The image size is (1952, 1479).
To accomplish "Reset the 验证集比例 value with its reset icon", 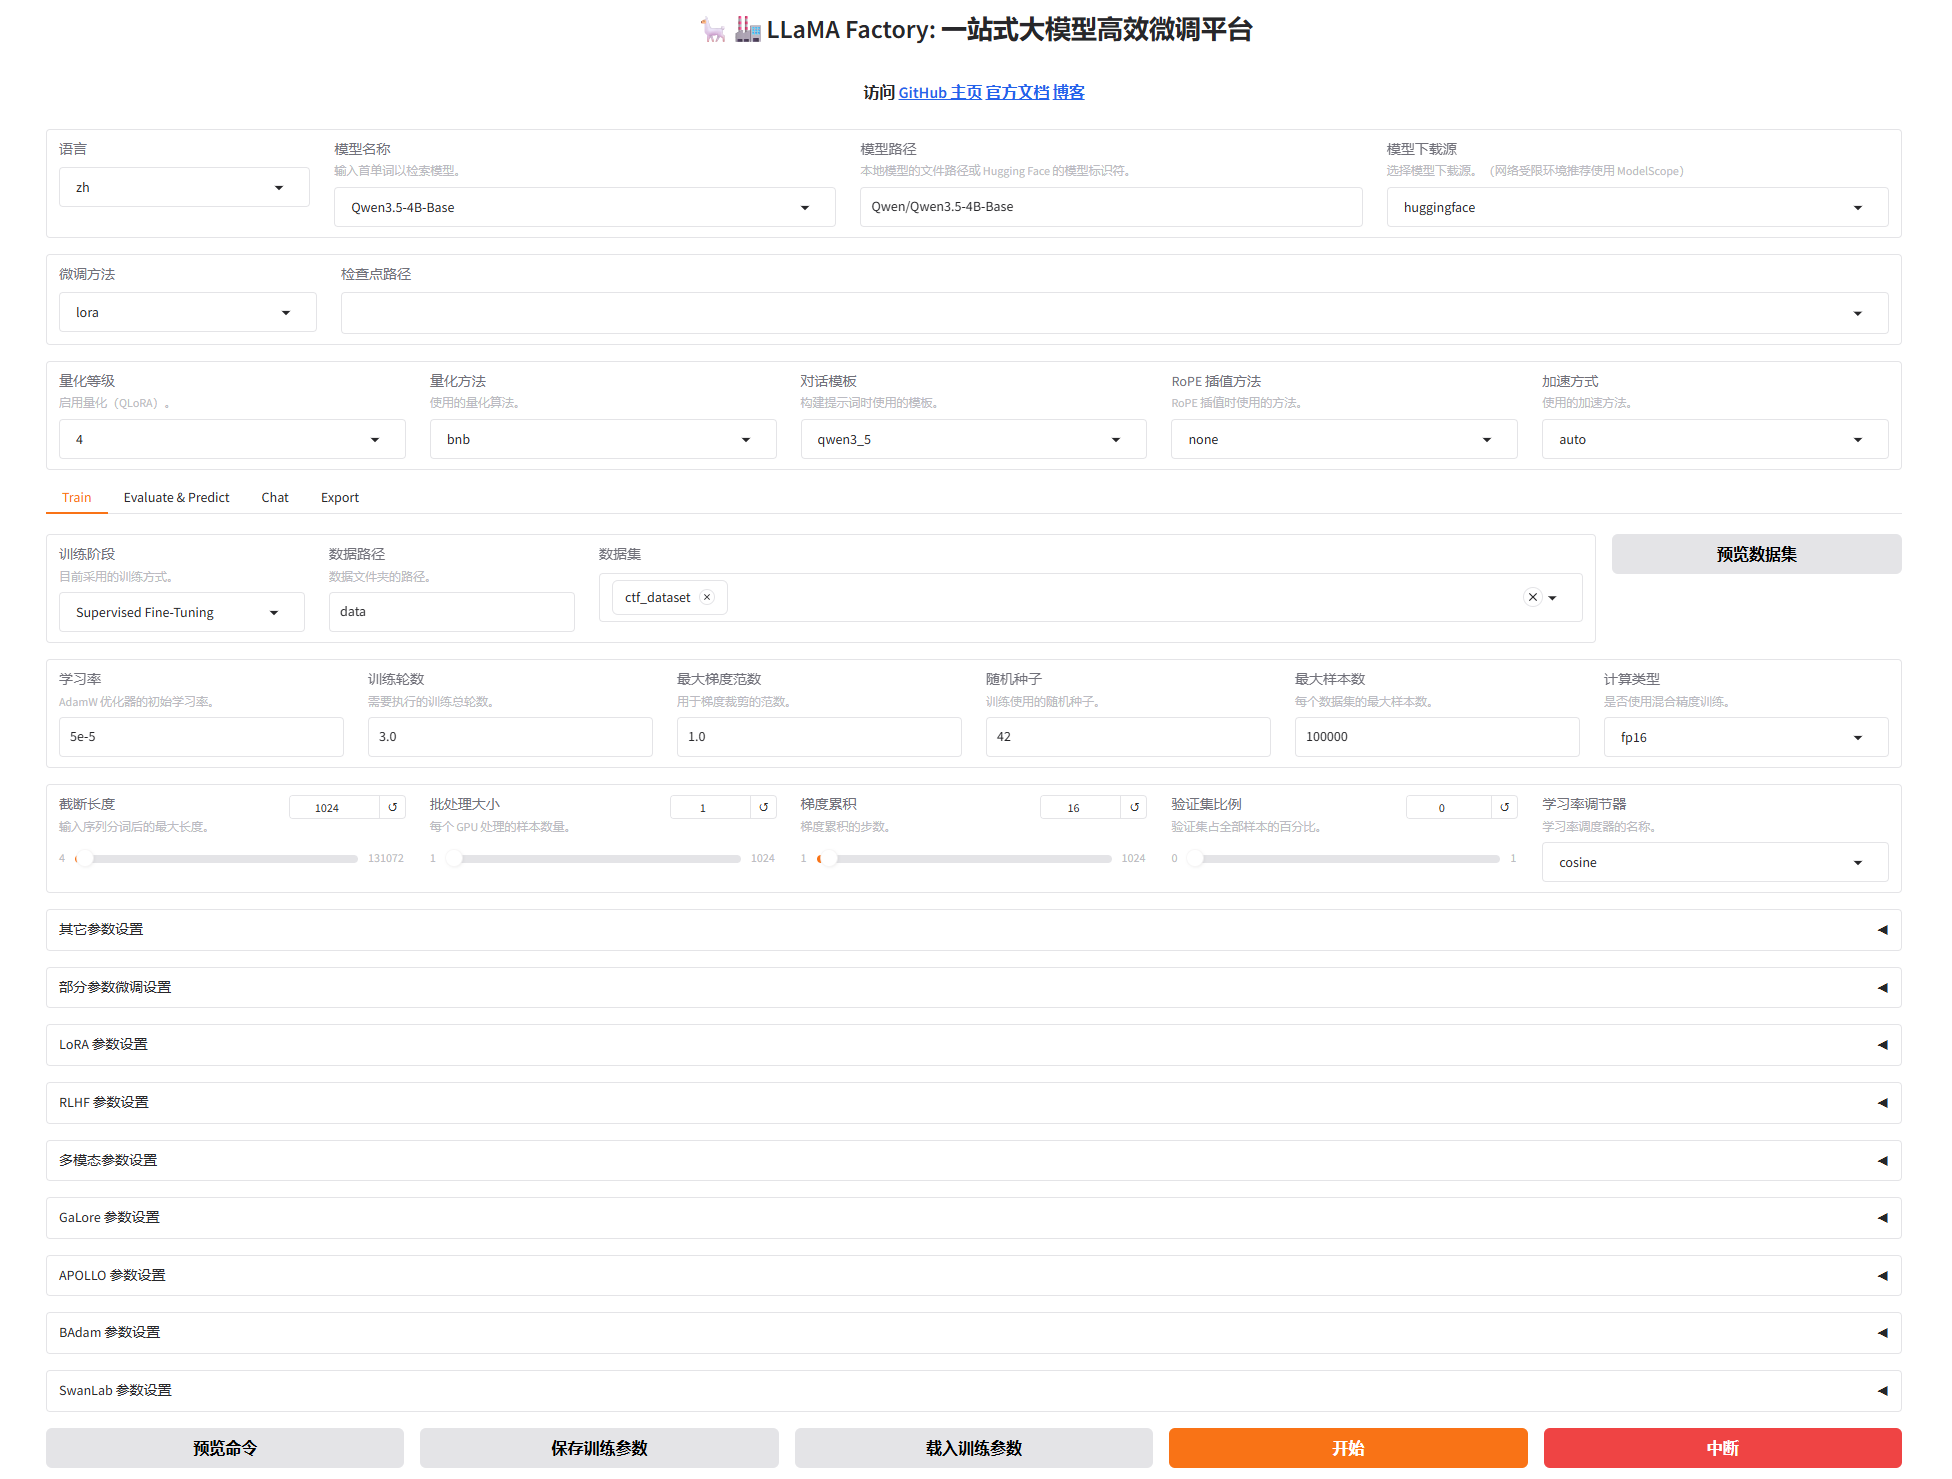I will click(x=1505, y=807).
